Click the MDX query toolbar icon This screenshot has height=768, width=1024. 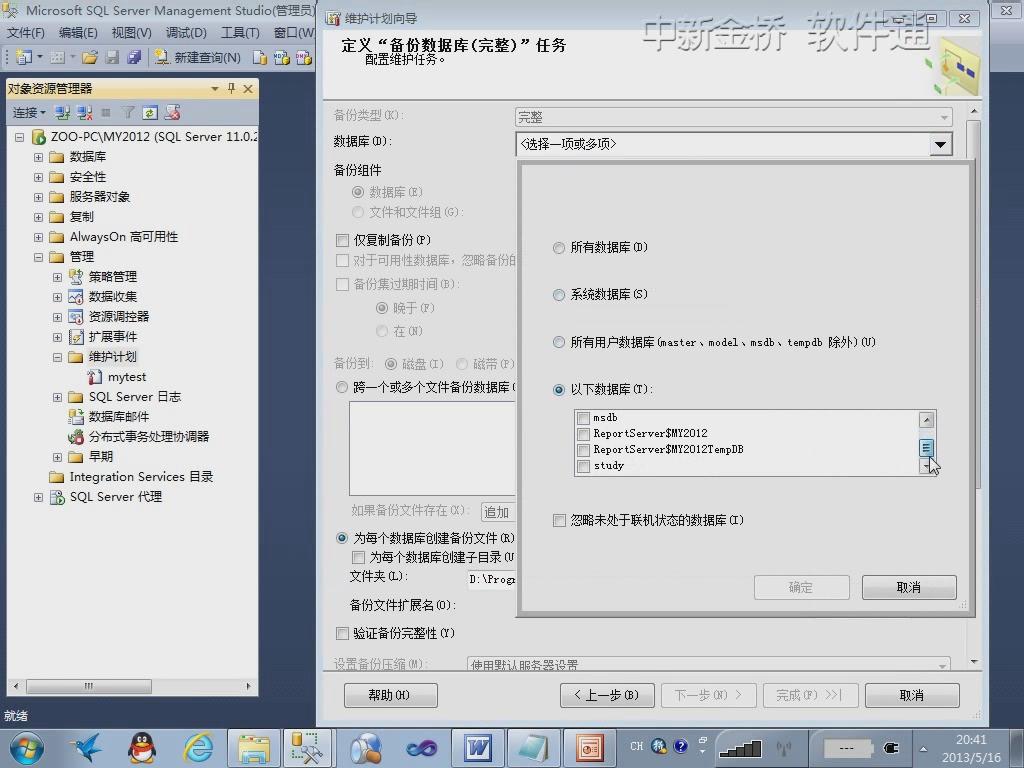point(281,57)
